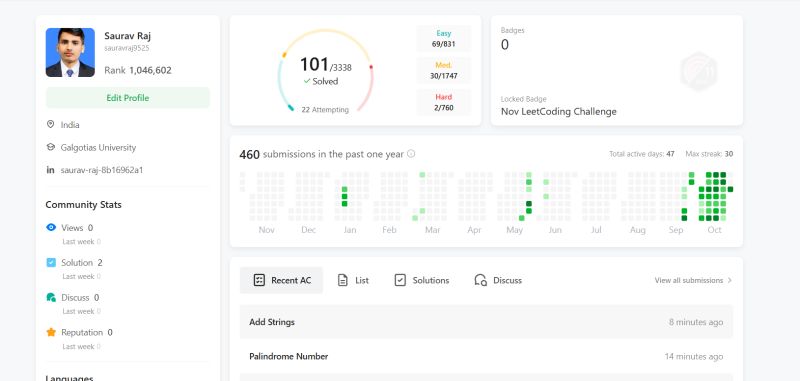Click the Edit Profile button

(x=128, y=97)
